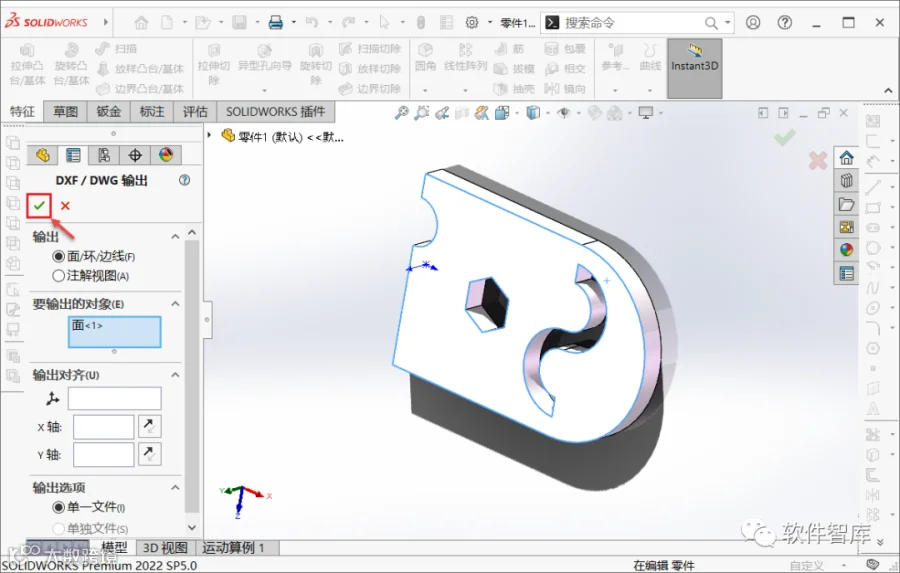Click the view orientation cube icon
The width and height of the screenshot is (900, 573).
coord(503,113)
